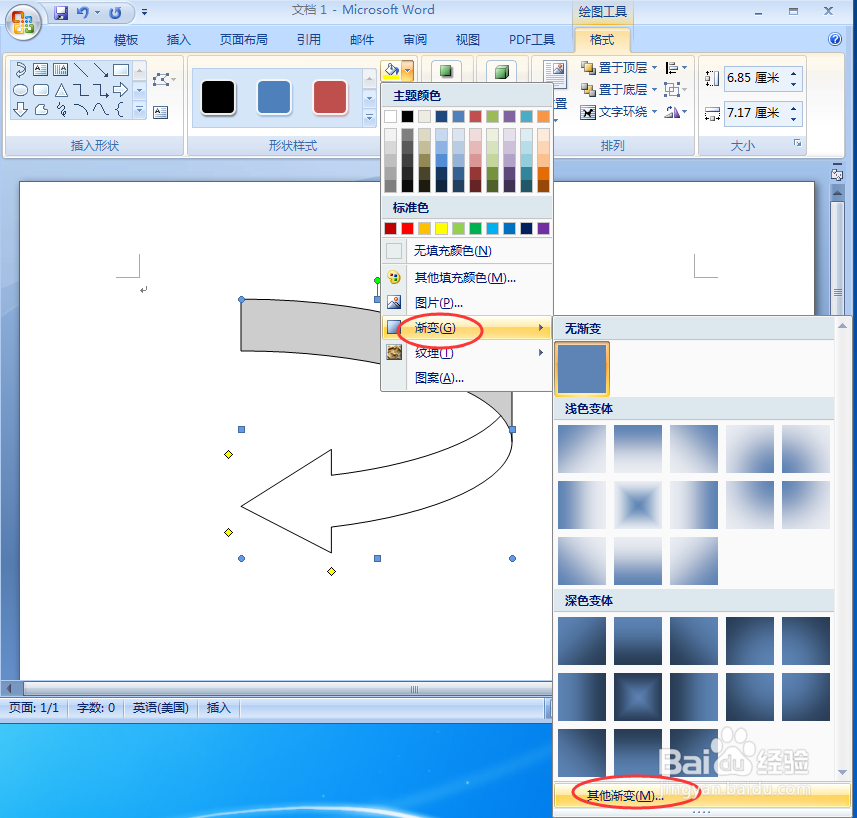The height and width of the screenshot is (818, 857).
Task: Open the 插入 ribbon tab
Action: point(179,39)
